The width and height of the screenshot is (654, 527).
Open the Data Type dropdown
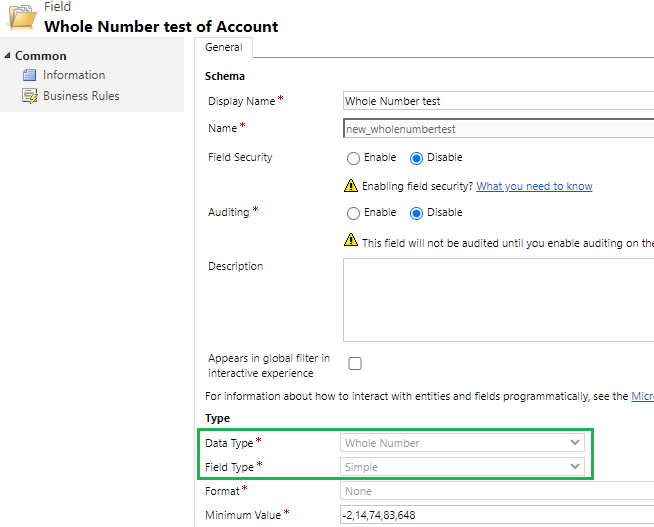pos(462,443)
